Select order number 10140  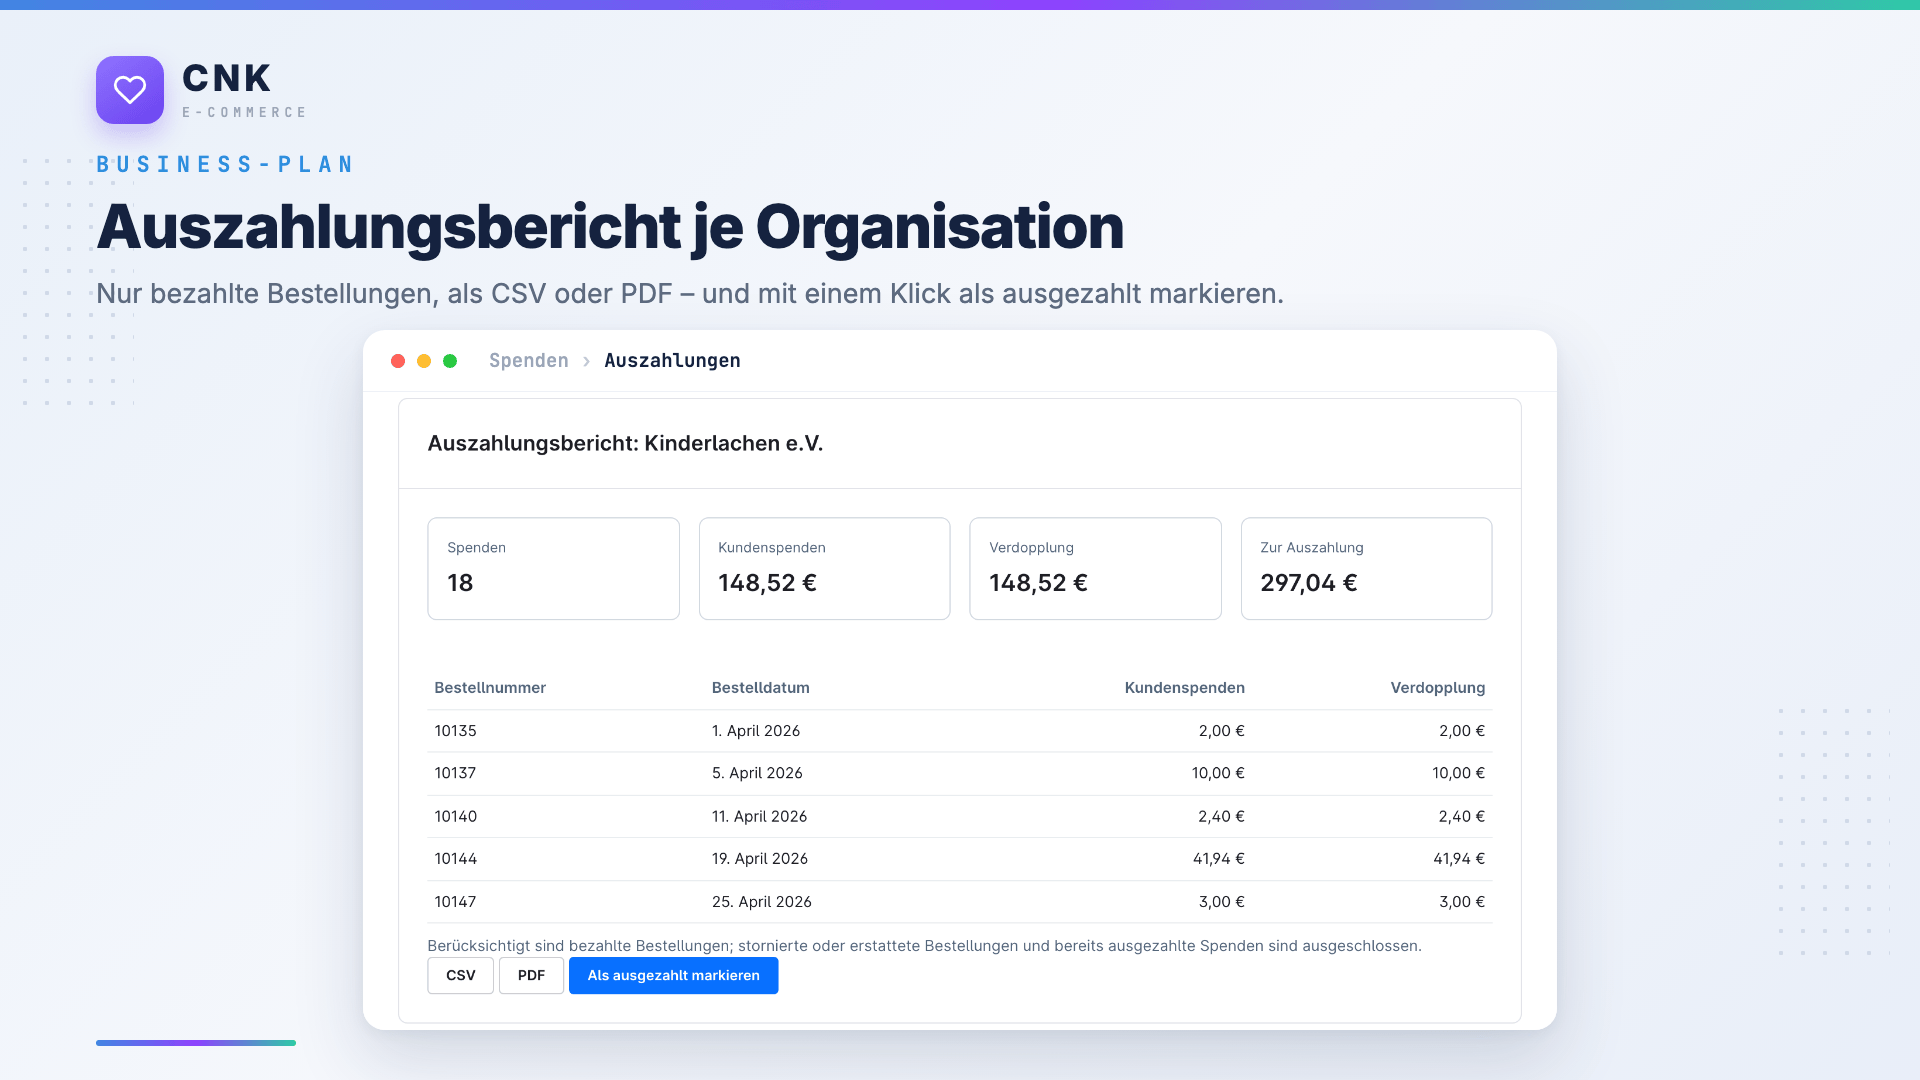point(455,817)
